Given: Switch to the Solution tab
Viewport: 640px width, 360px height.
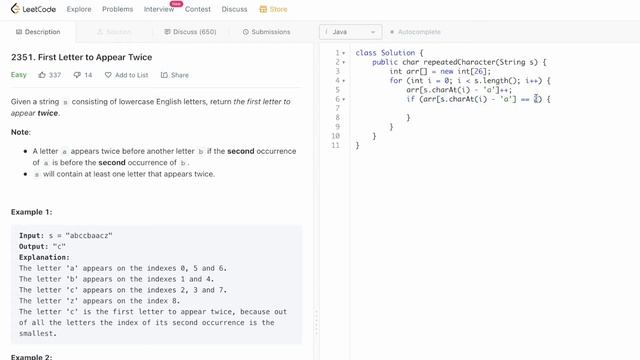Looking at the screenshot, I should coord(114,32).
